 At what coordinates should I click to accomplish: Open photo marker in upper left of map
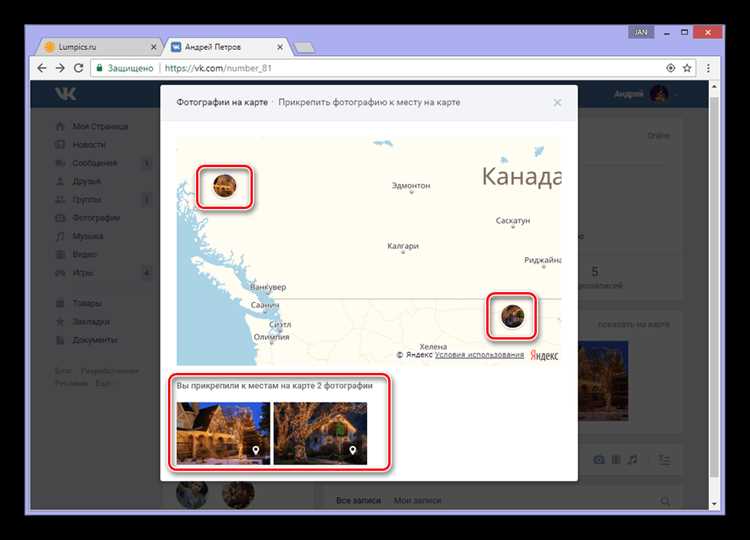coord(225,186)
